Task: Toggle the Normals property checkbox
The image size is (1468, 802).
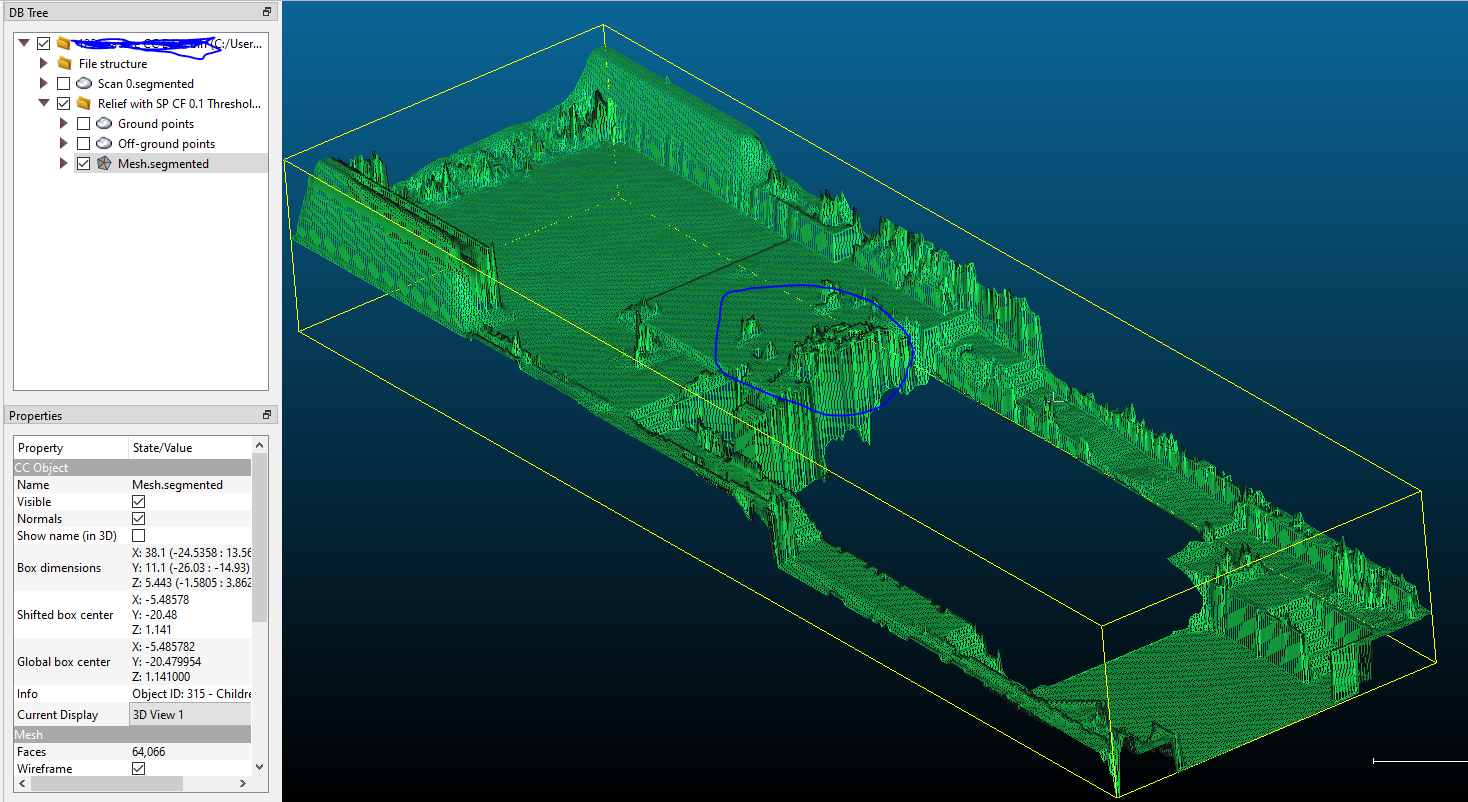Action: coord(139,519)
